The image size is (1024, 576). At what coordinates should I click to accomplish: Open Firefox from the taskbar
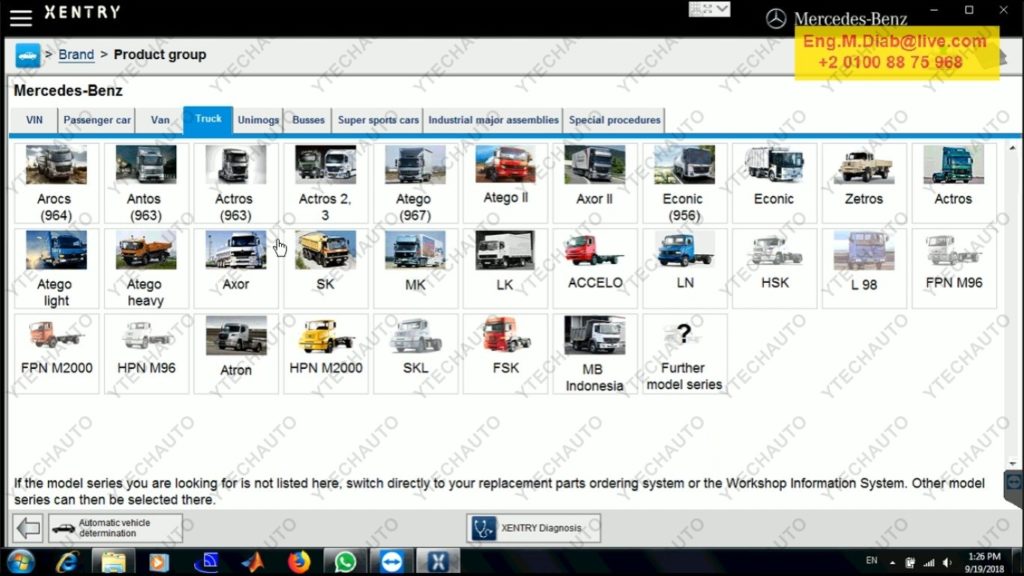pos(298,561)
